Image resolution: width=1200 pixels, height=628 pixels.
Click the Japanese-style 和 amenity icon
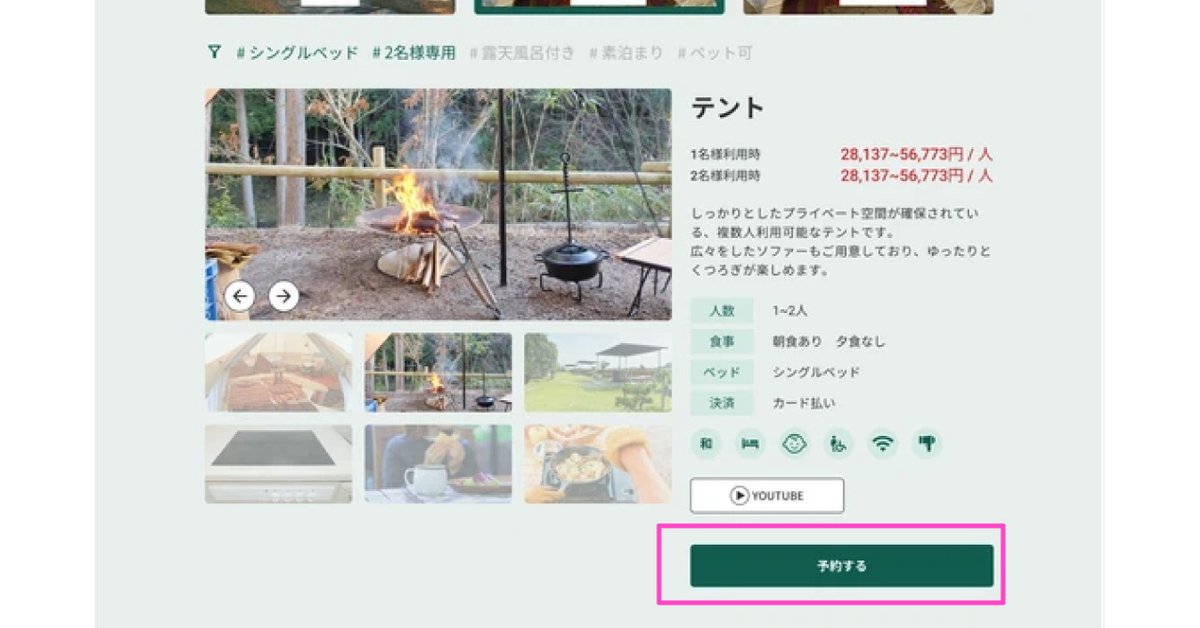coord(706,444)
